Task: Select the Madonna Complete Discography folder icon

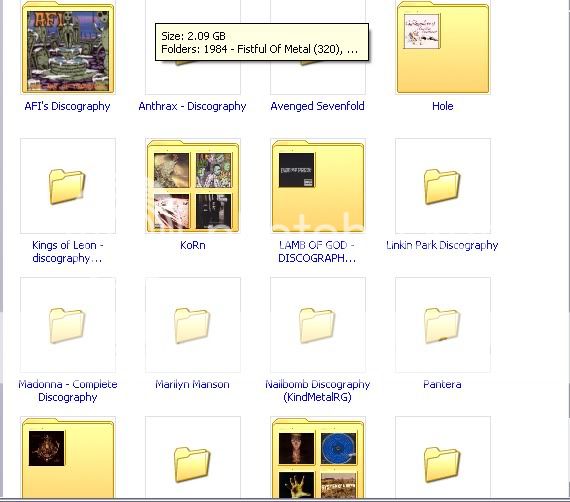Action: pyautogui.click(x=68, y=325)
